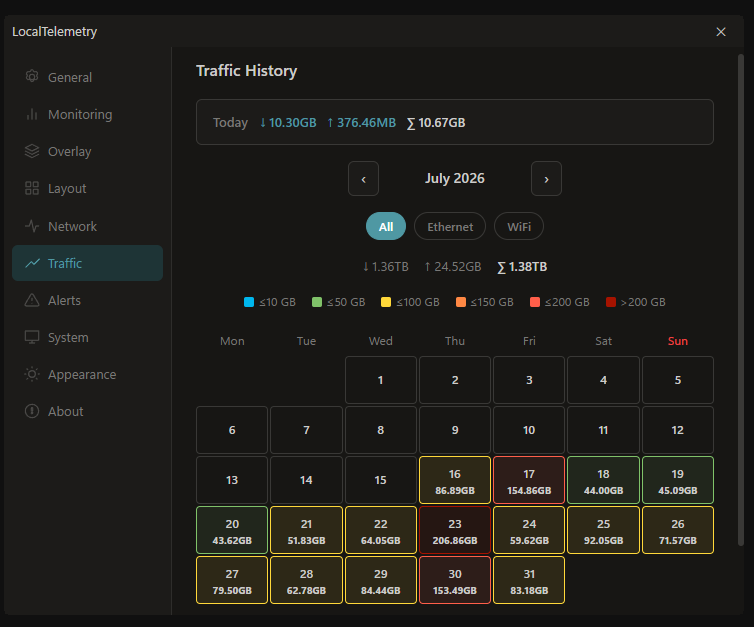754x627 pixels.
Task: Open the About section
Action: (88, 412)
